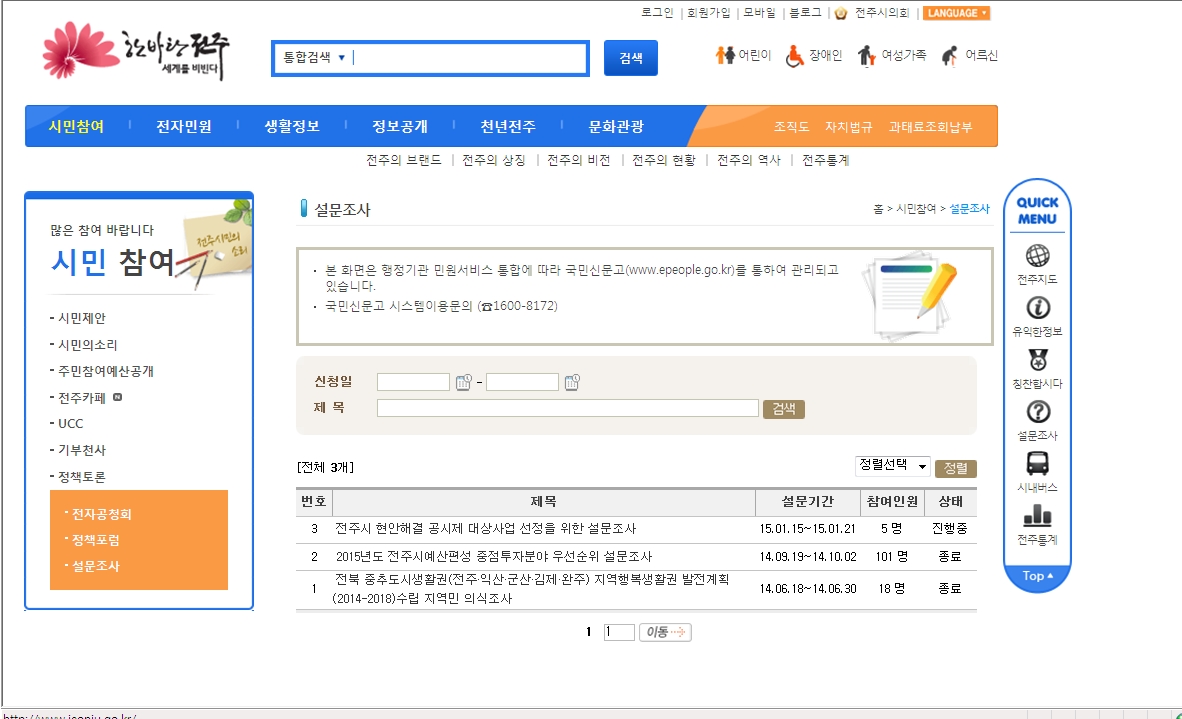The image size is (1182, 719).
Task: Select 전자공청회 in orange submenu
Action: pyautogui.click(x=101, y=514)
